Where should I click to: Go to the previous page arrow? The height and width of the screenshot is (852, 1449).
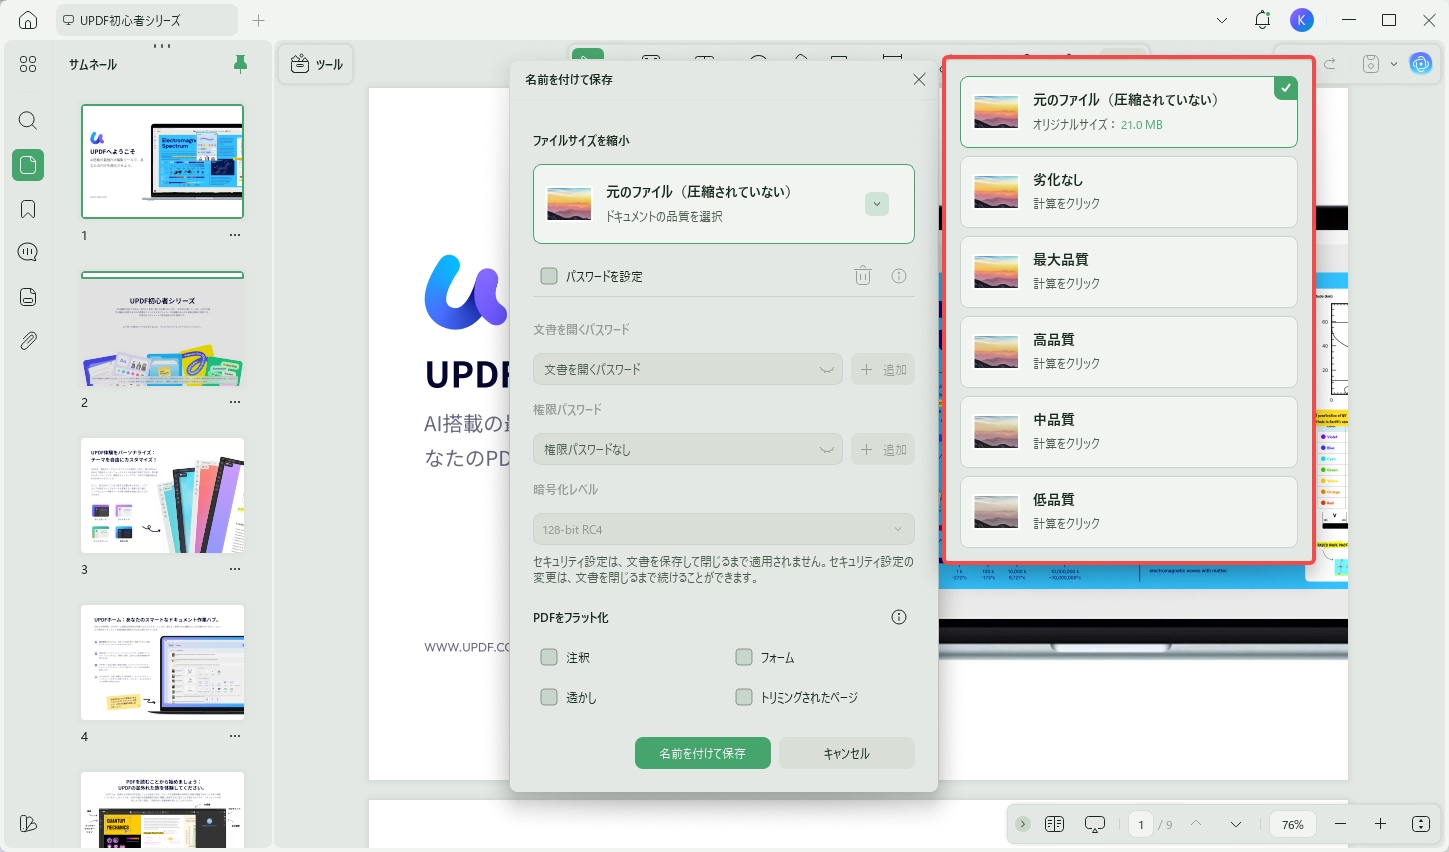(x=1196, y=824)
